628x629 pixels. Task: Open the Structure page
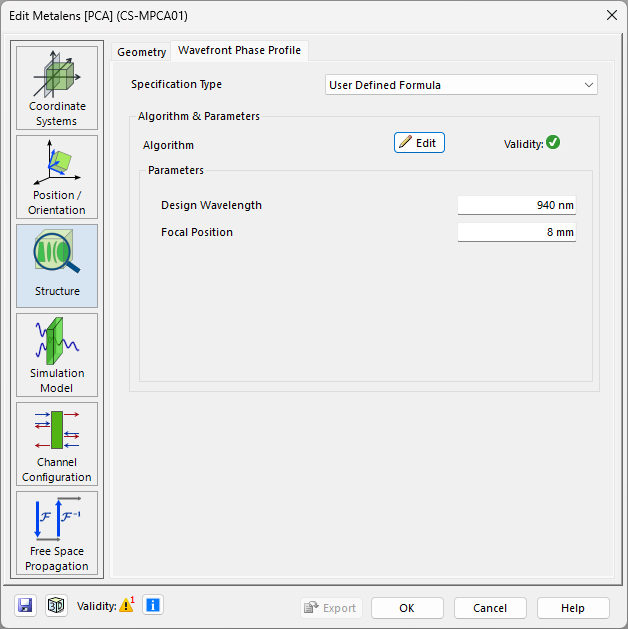coord(57,266)
